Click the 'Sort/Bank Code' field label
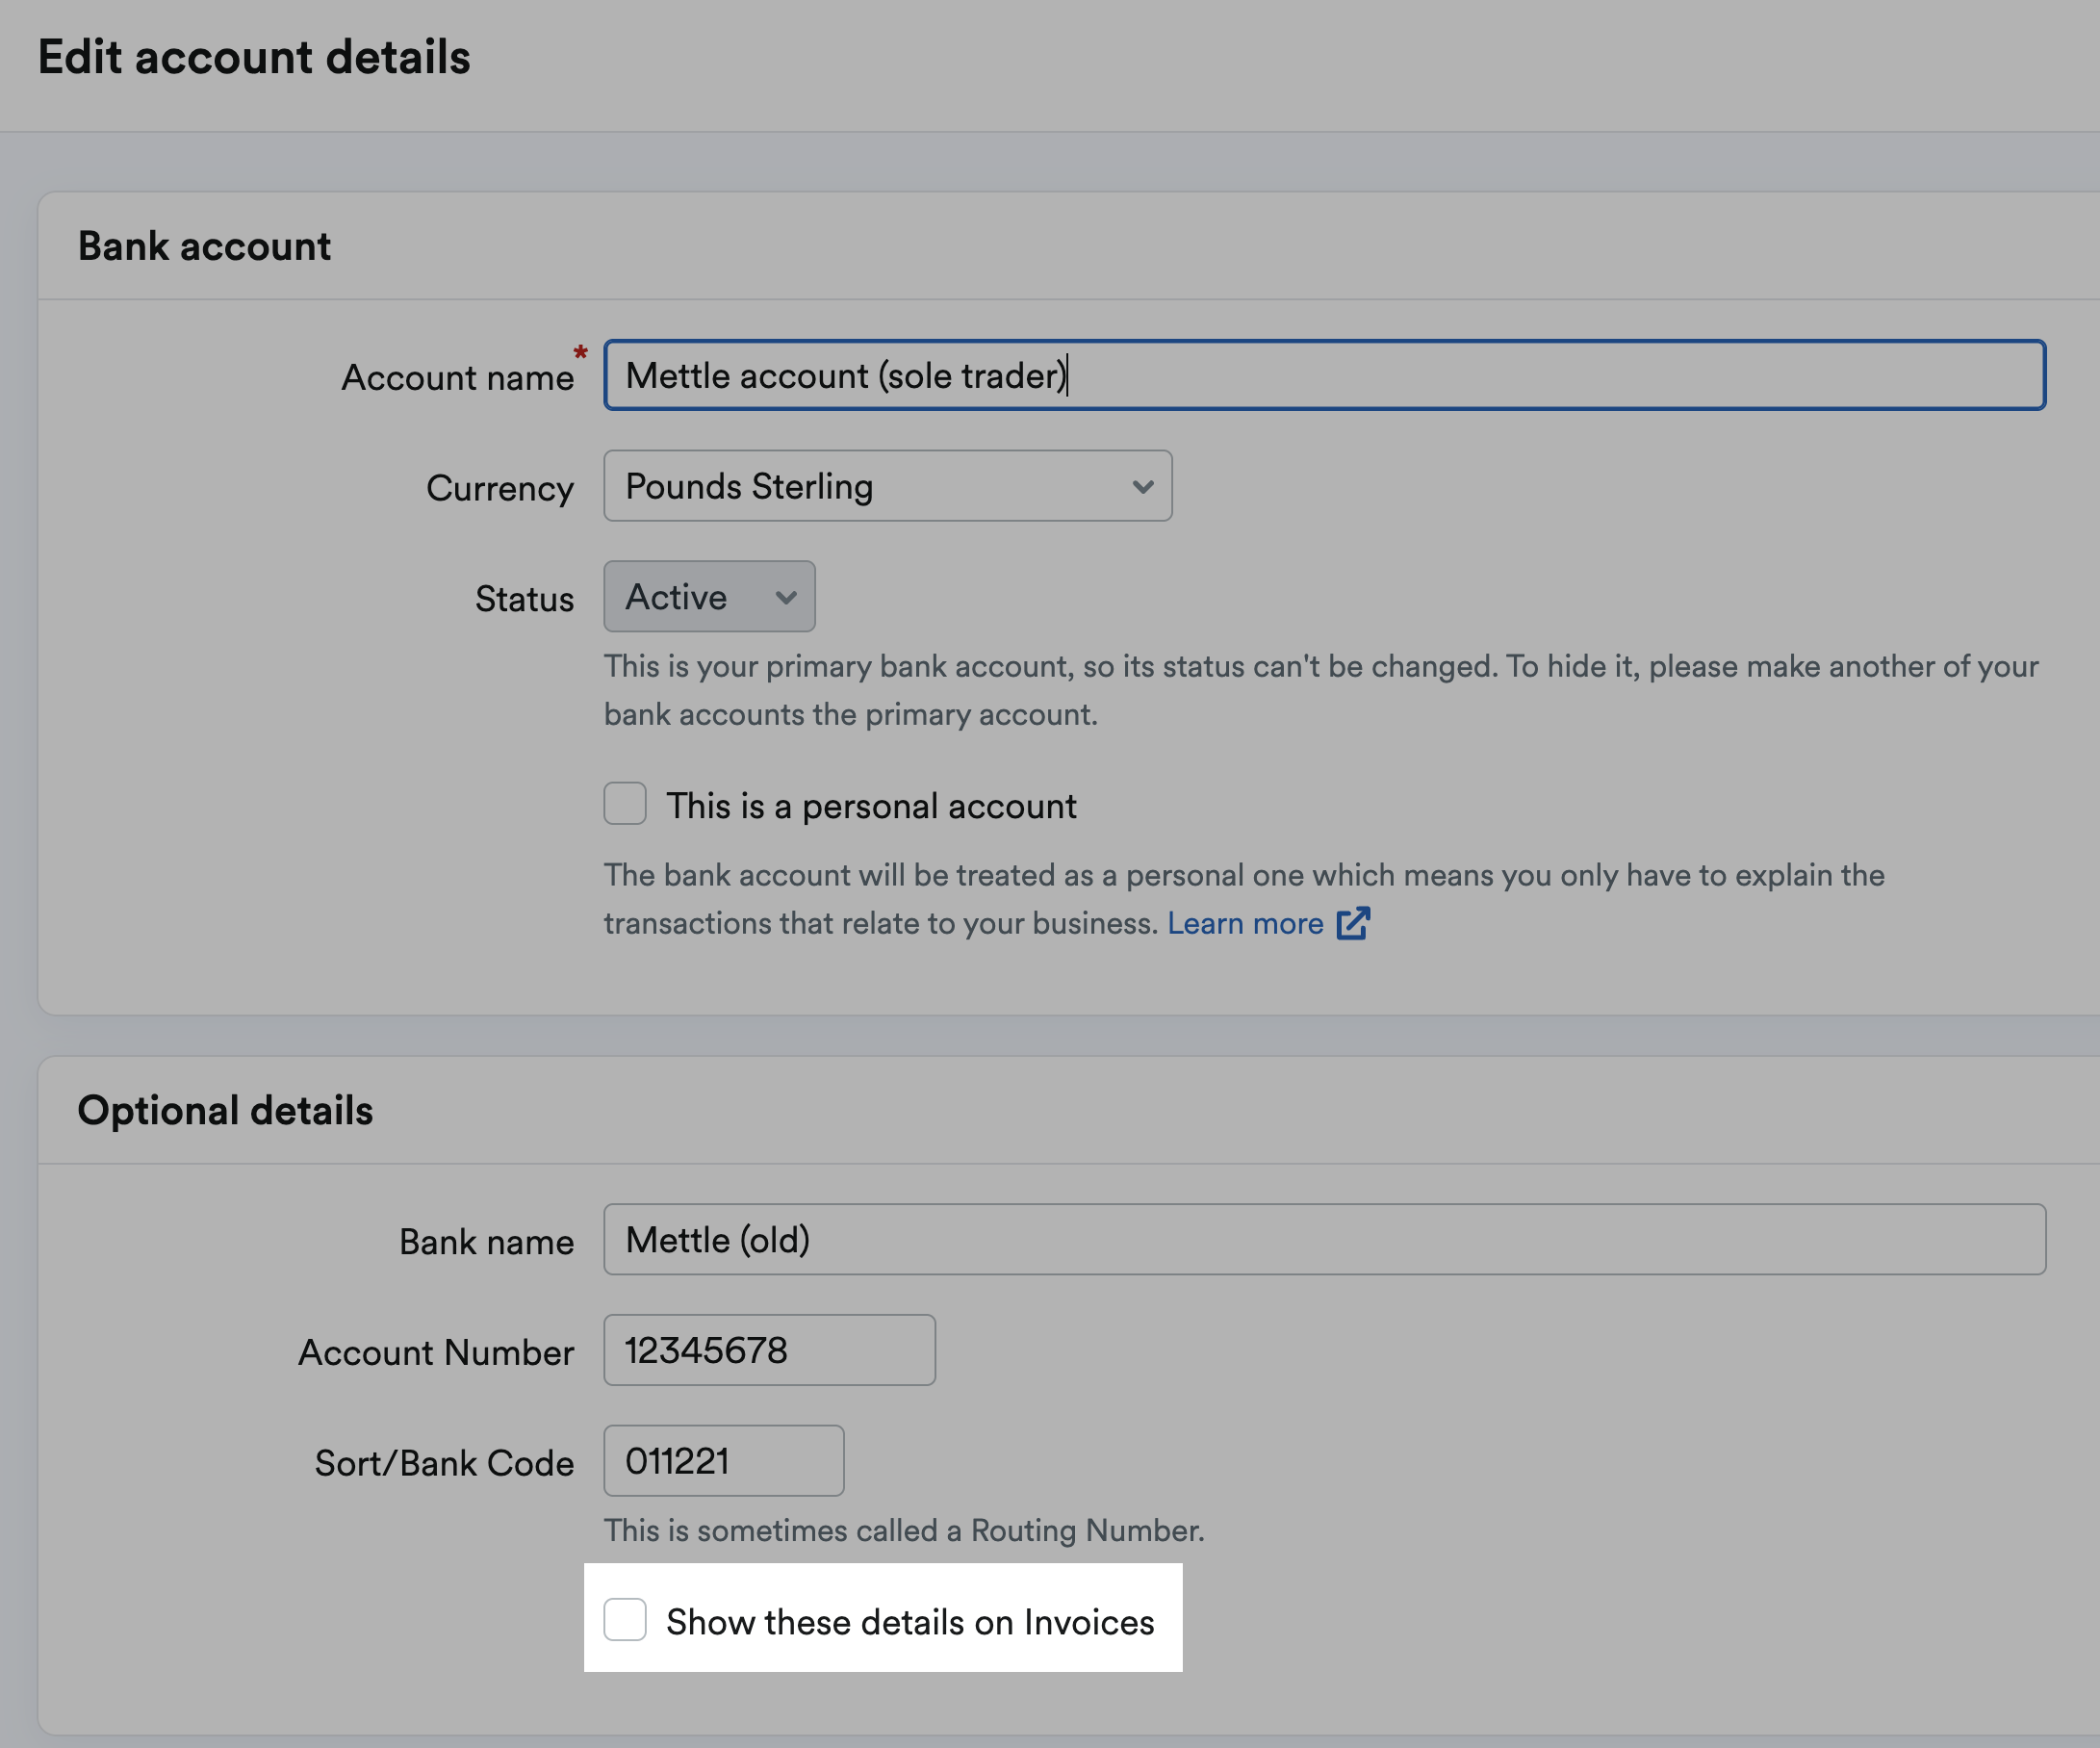 click(x=444, y=1463)
